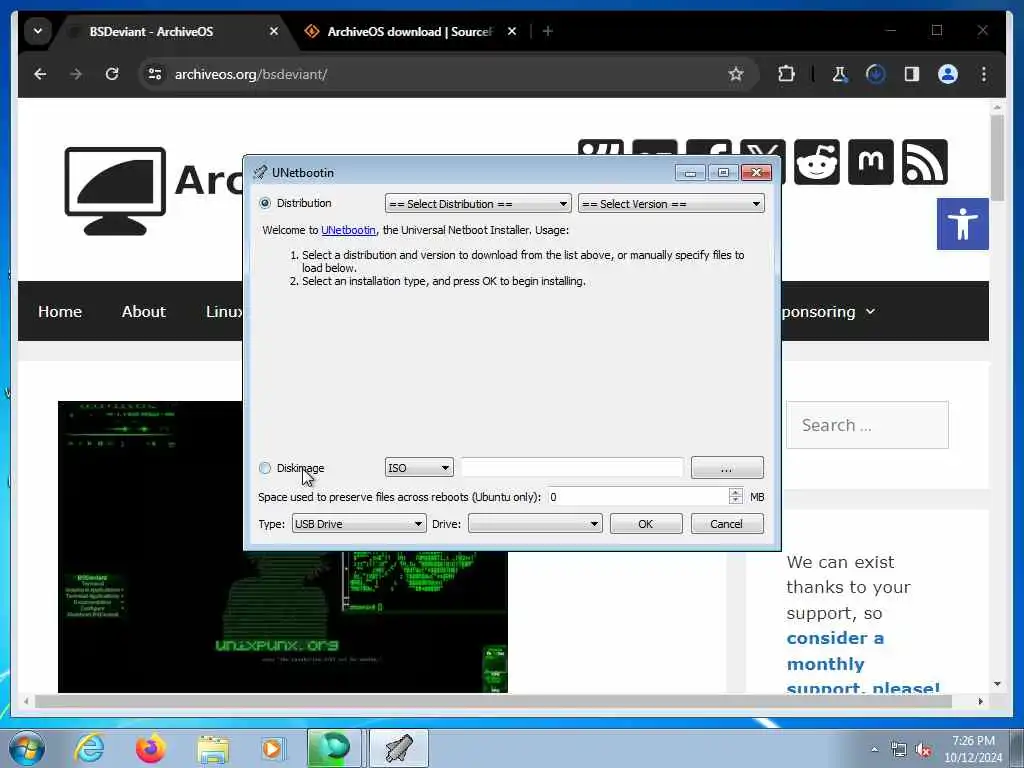
Task: Follow the consider a monthly support link
Action: (863, 663)
